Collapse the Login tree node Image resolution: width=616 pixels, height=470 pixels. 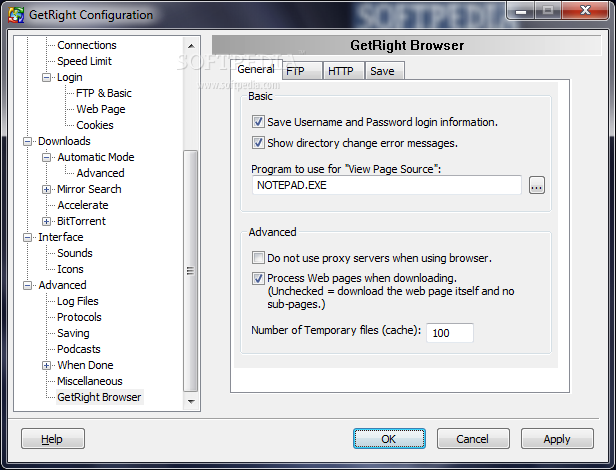46,77
